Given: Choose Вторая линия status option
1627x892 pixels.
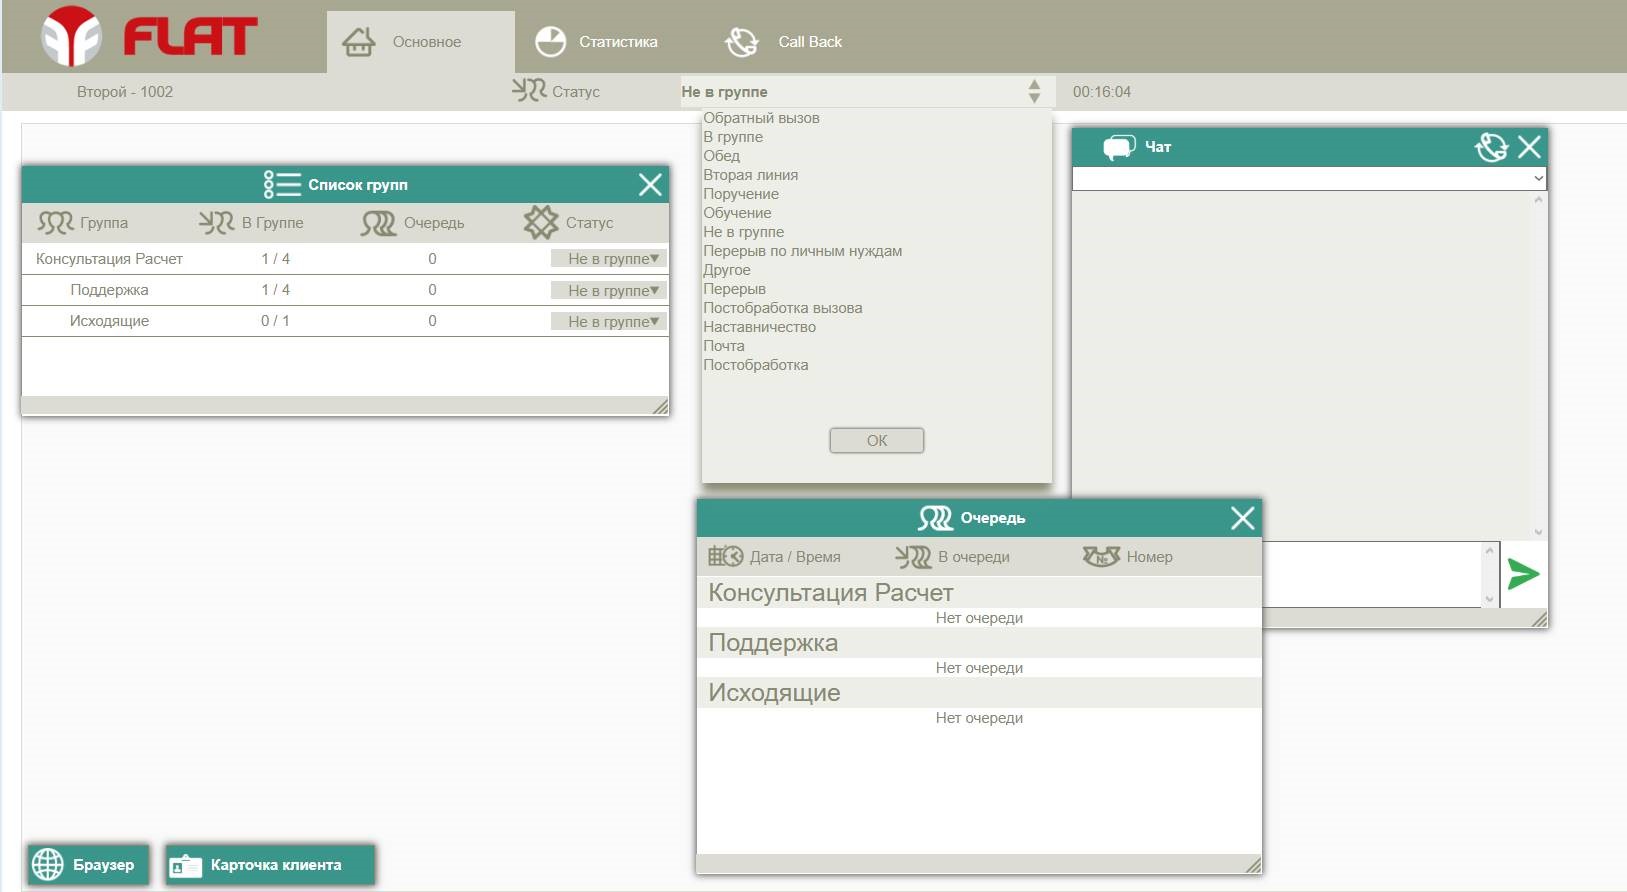Looking at the screenshot, I should (x=750, y=175).
